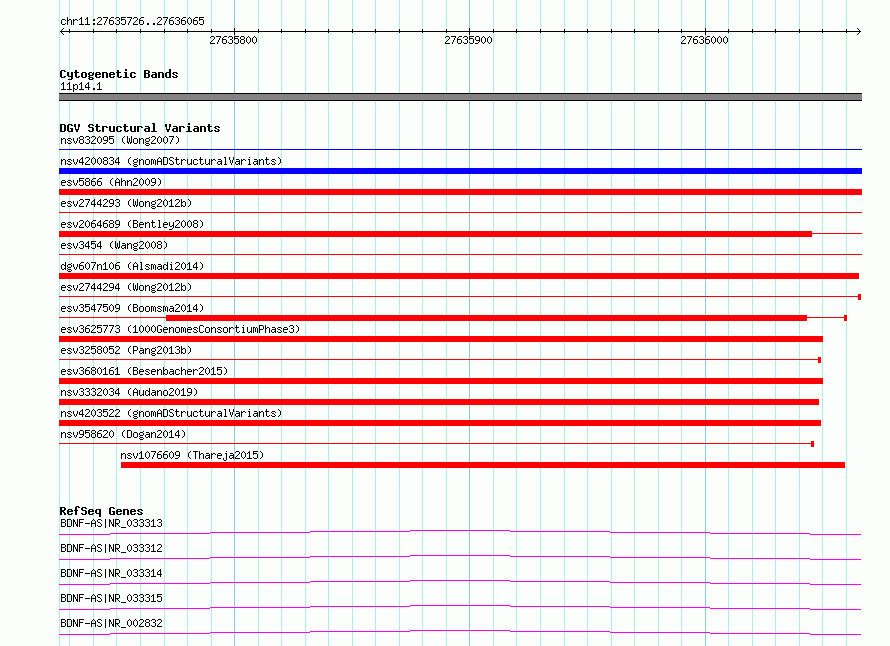The width and height of the screenshot is (890, 646).
Task: Select variant nsv3332034 (Audano2019)
Action: (129, 392)
